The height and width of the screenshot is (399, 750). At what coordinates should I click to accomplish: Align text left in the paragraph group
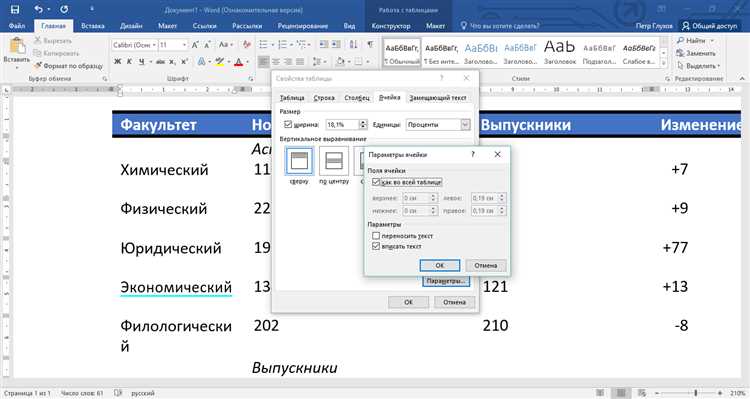[x=264, y=62]
